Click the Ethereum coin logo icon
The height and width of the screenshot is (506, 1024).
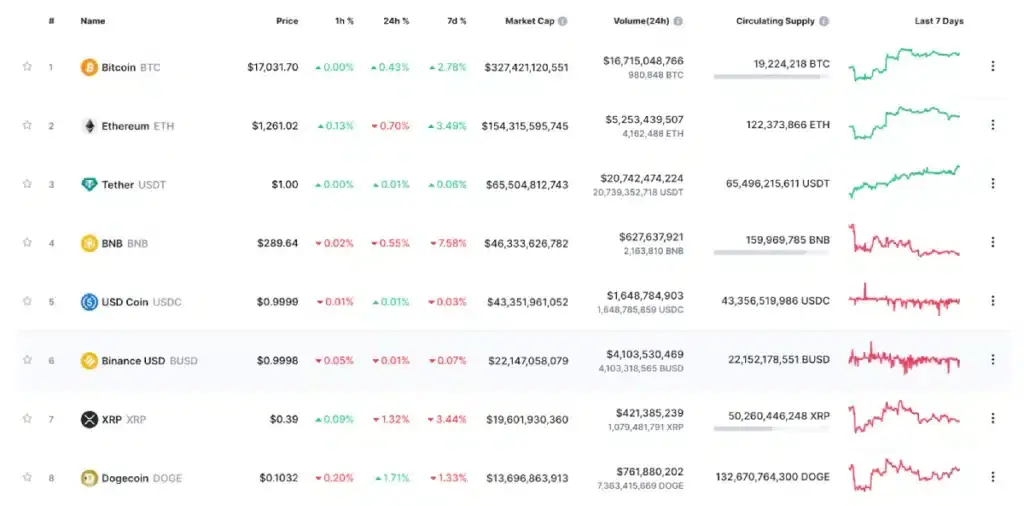(x=89, y=126)
